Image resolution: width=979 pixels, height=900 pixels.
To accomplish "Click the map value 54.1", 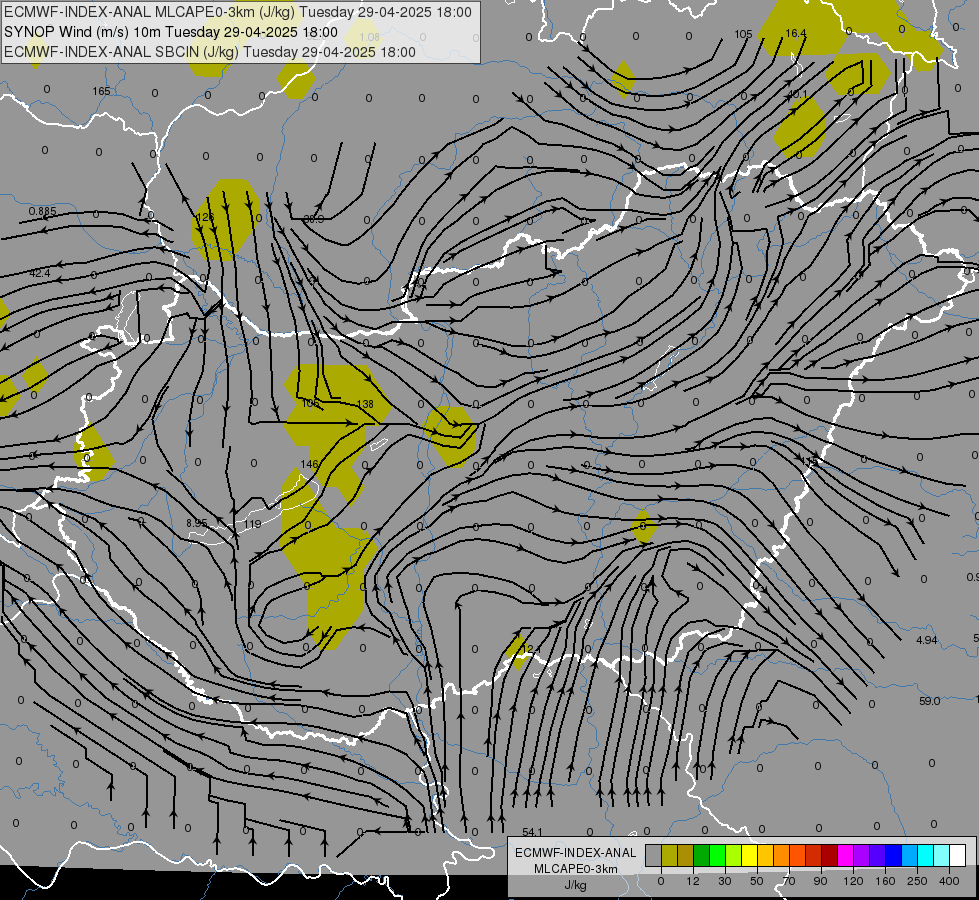I will click(533, 832).
